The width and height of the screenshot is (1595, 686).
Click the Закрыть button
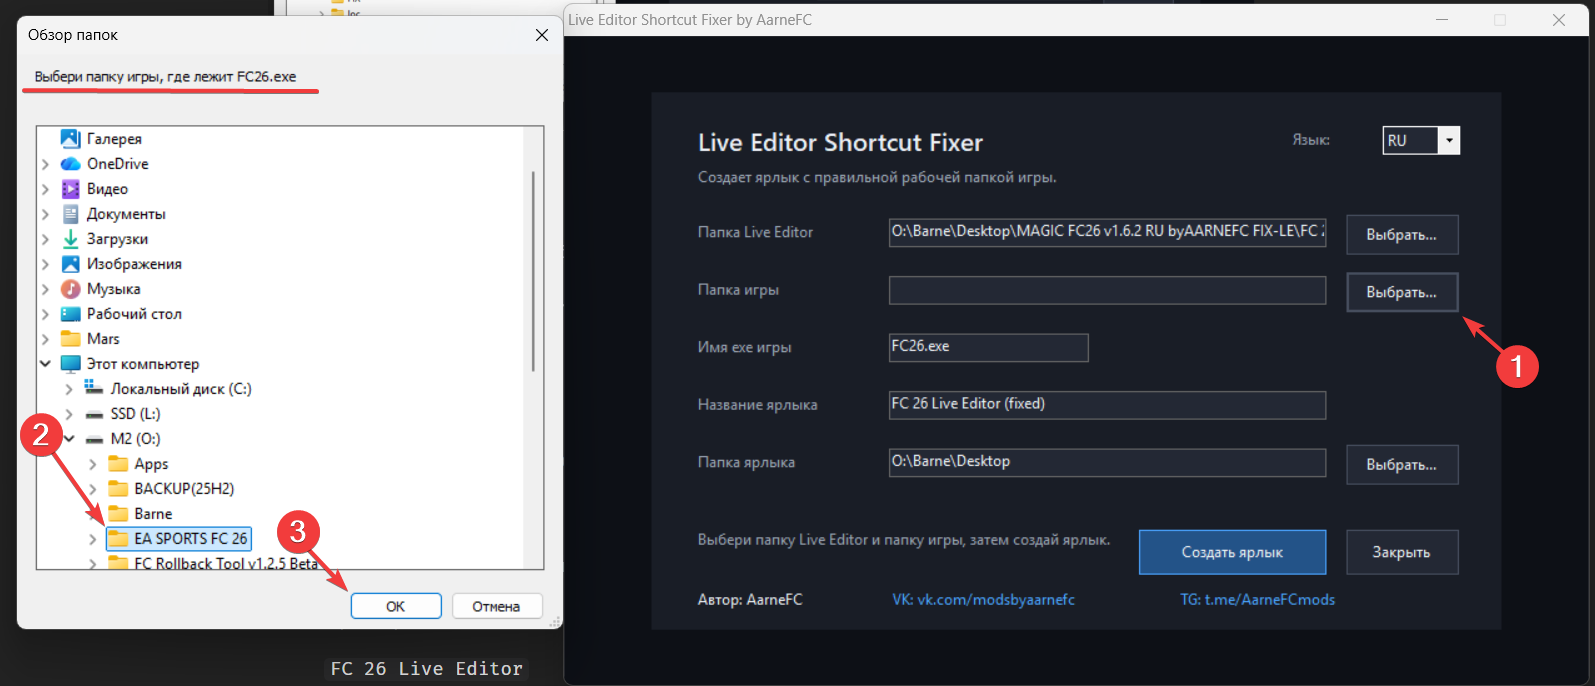(1402, 552)
